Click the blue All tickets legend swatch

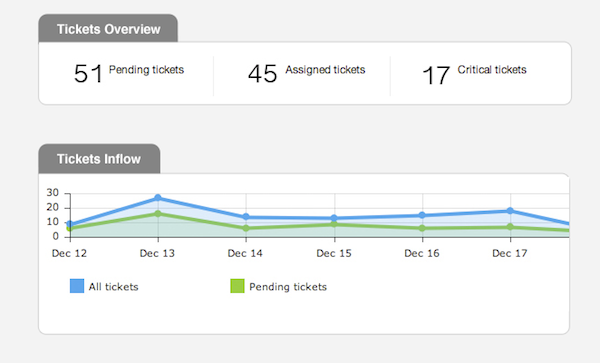pos(77,286)
